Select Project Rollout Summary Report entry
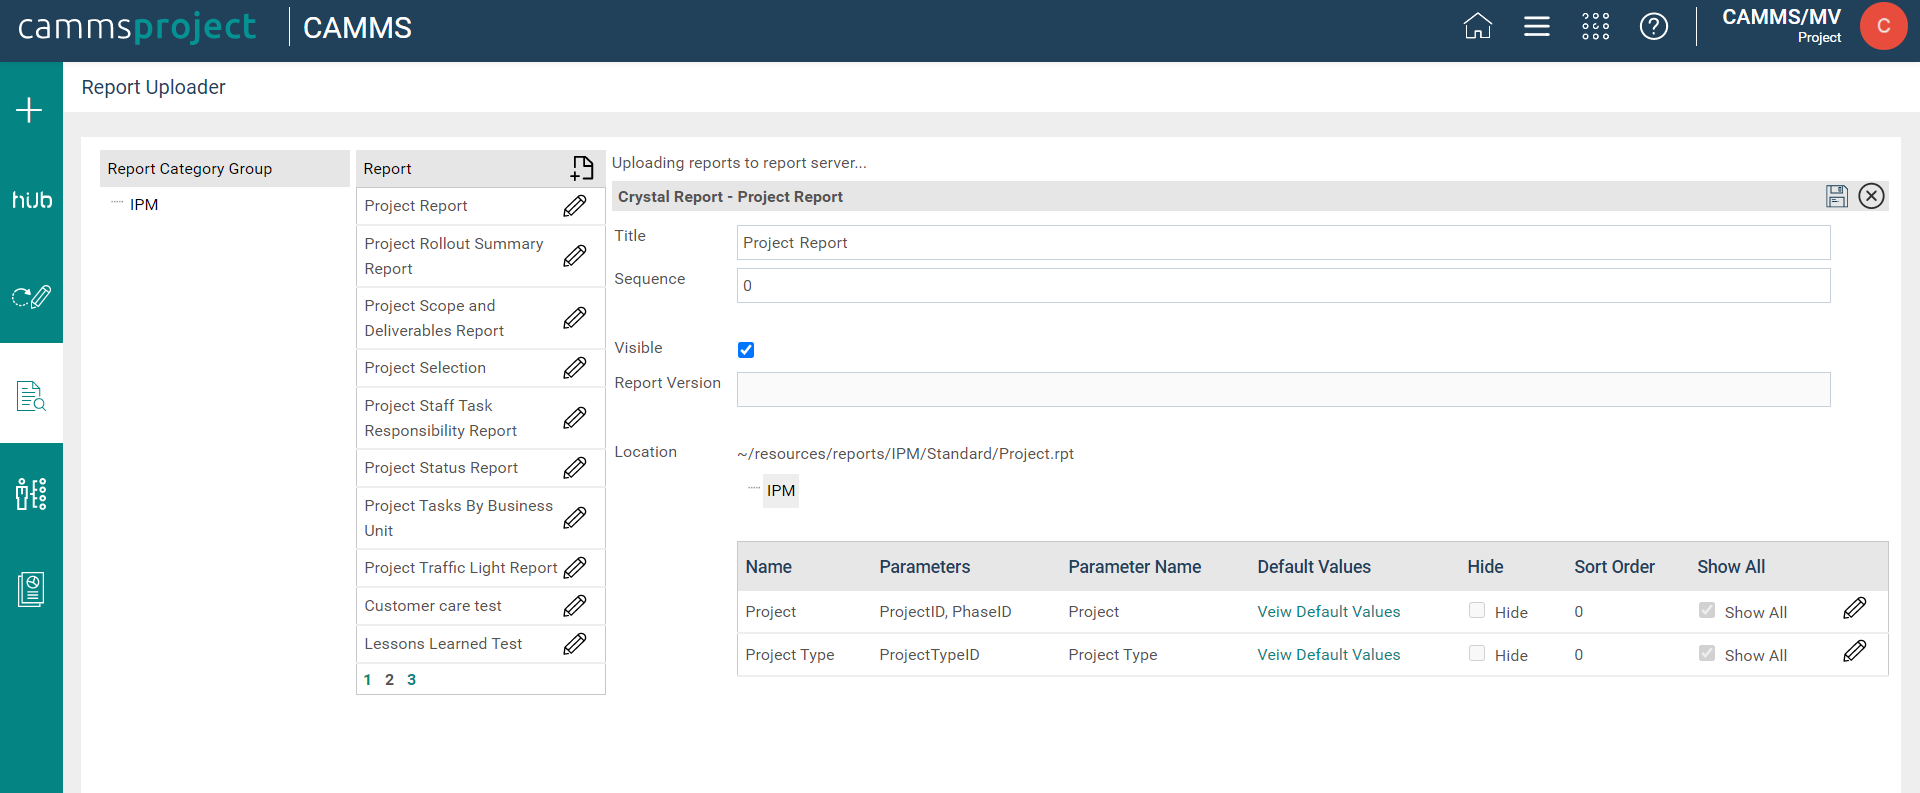Viewport: 1920px width, 793px height. (454, 256)
